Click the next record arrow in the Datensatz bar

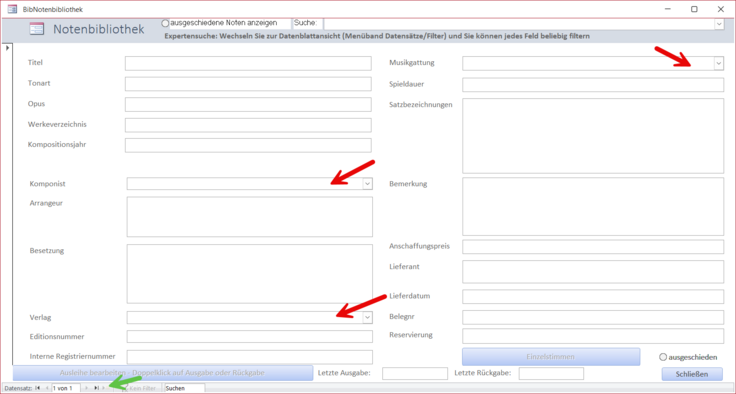(x=86, y=388)
